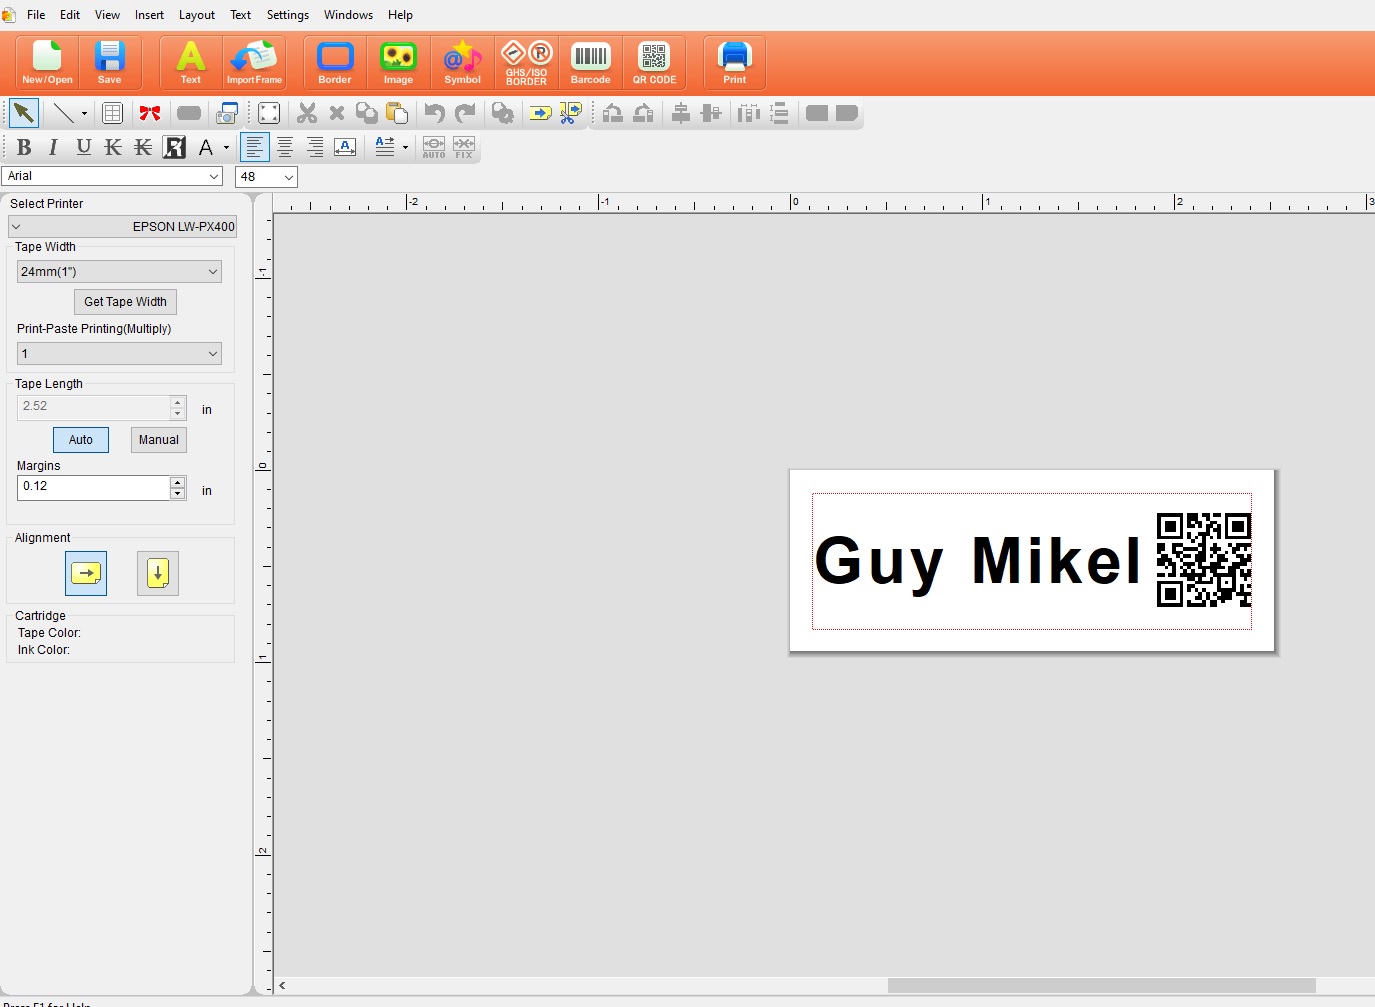This screenshot has width=1375, height=1007.
Task: Set vertical tape alignment with down-arrow button
Action: (158, 573)
